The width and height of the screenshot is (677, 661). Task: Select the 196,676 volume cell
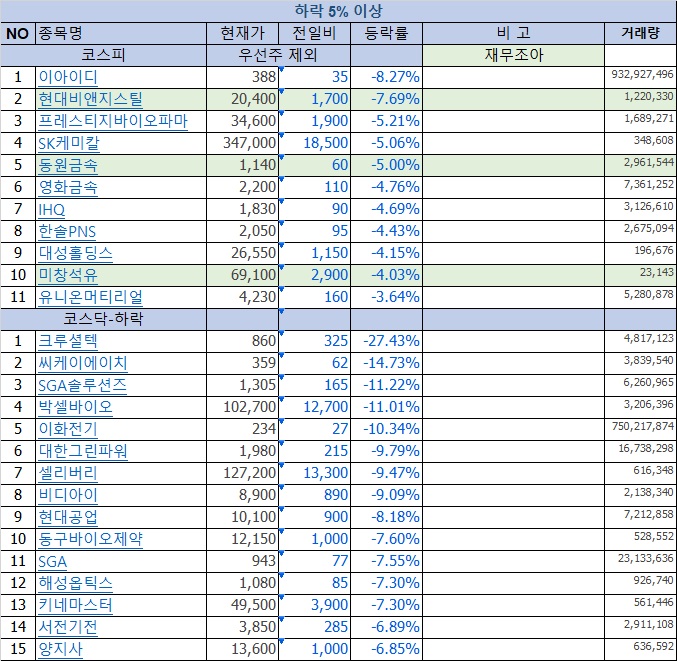coord(641,253)
